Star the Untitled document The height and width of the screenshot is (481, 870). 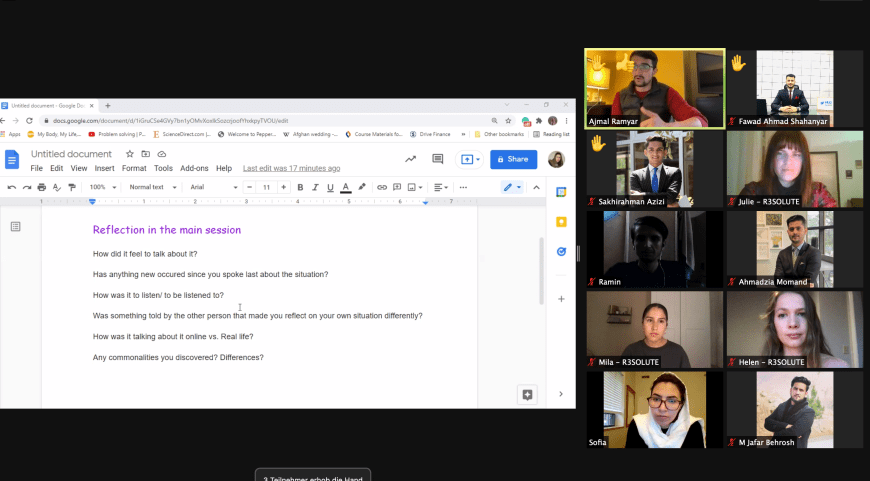[x=130, y=154]
